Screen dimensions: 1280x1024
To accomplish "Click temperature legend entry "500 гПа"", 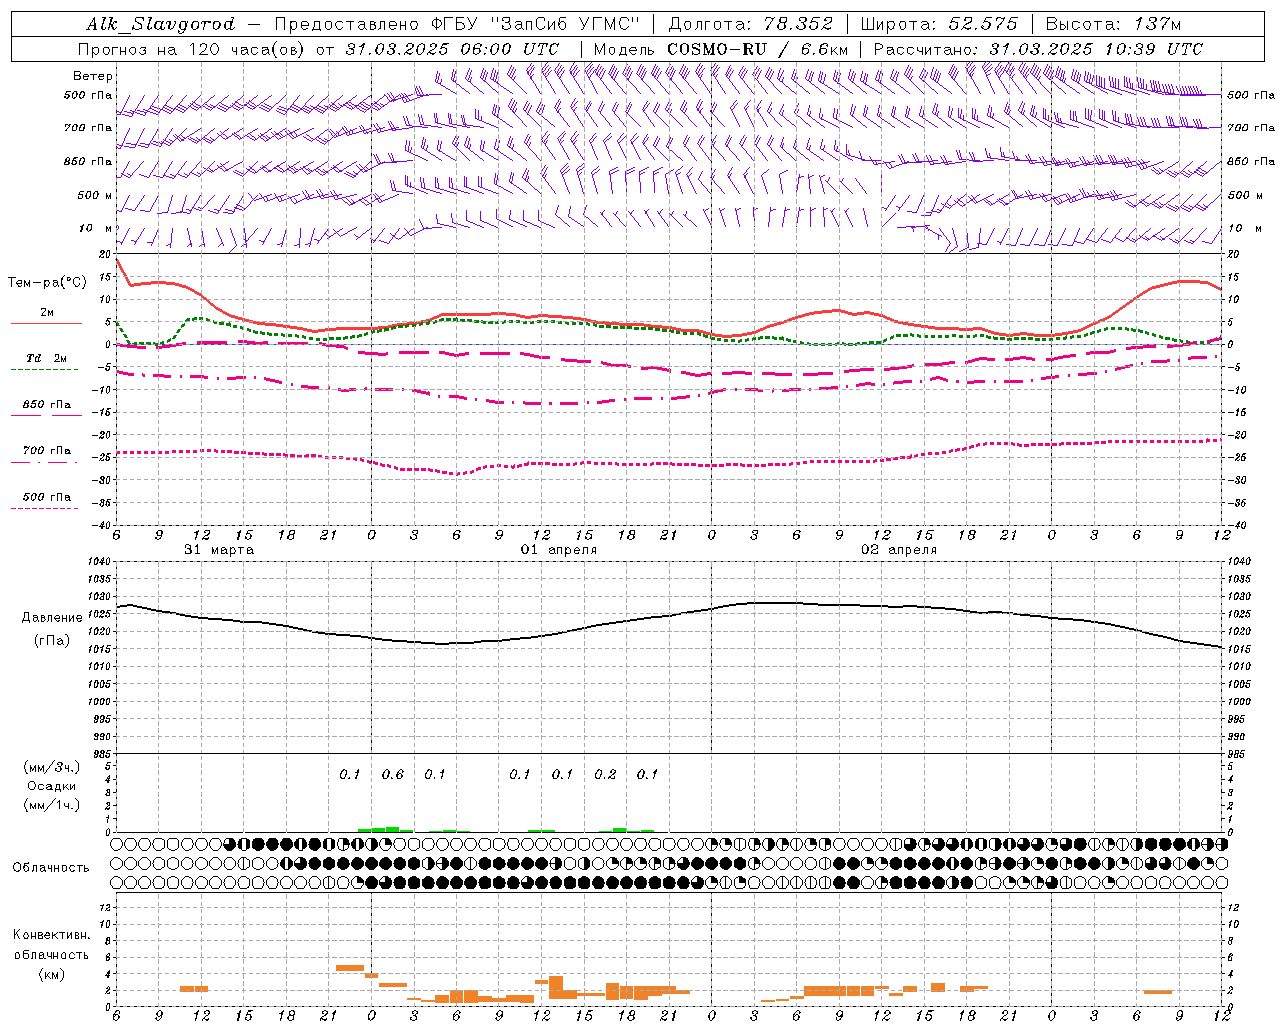I will coord(47,496).
